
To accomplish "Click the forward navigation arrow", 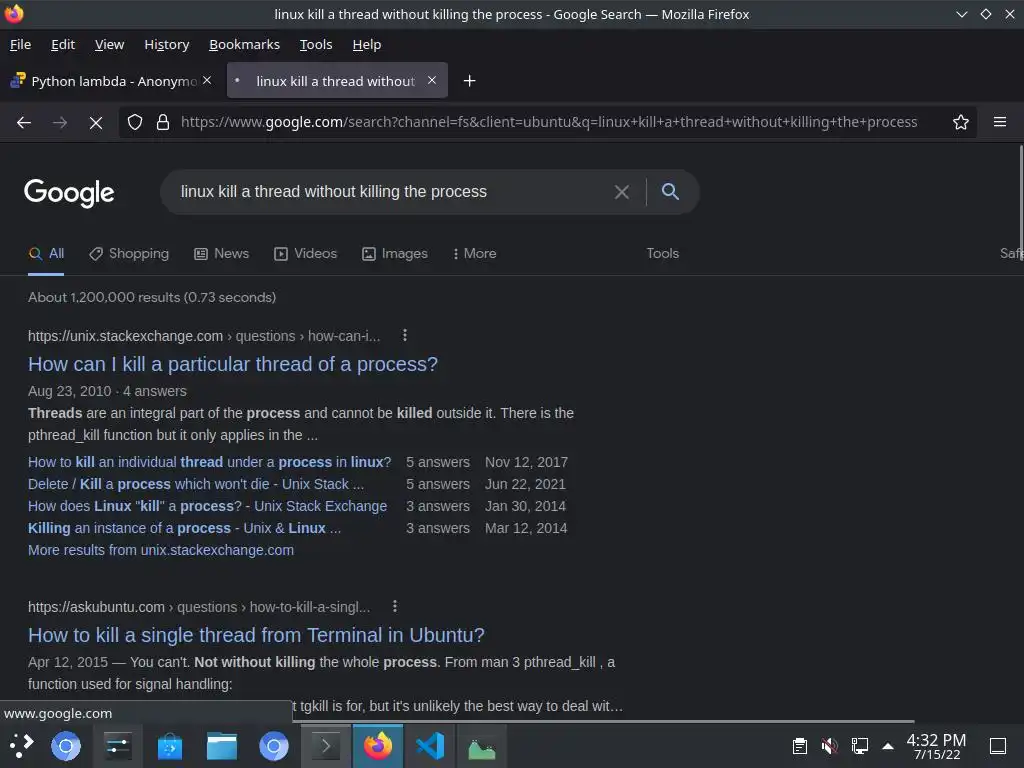I will point(60,122).
